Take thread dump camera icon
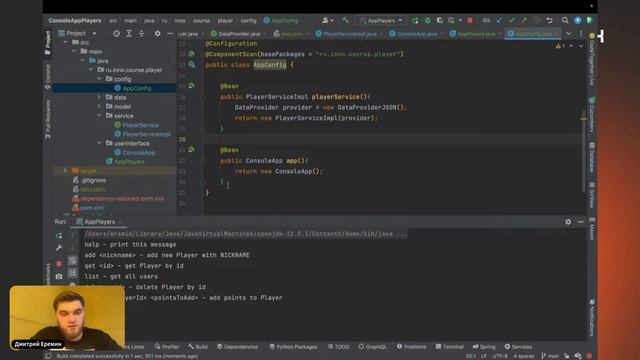 coord(59,276)
